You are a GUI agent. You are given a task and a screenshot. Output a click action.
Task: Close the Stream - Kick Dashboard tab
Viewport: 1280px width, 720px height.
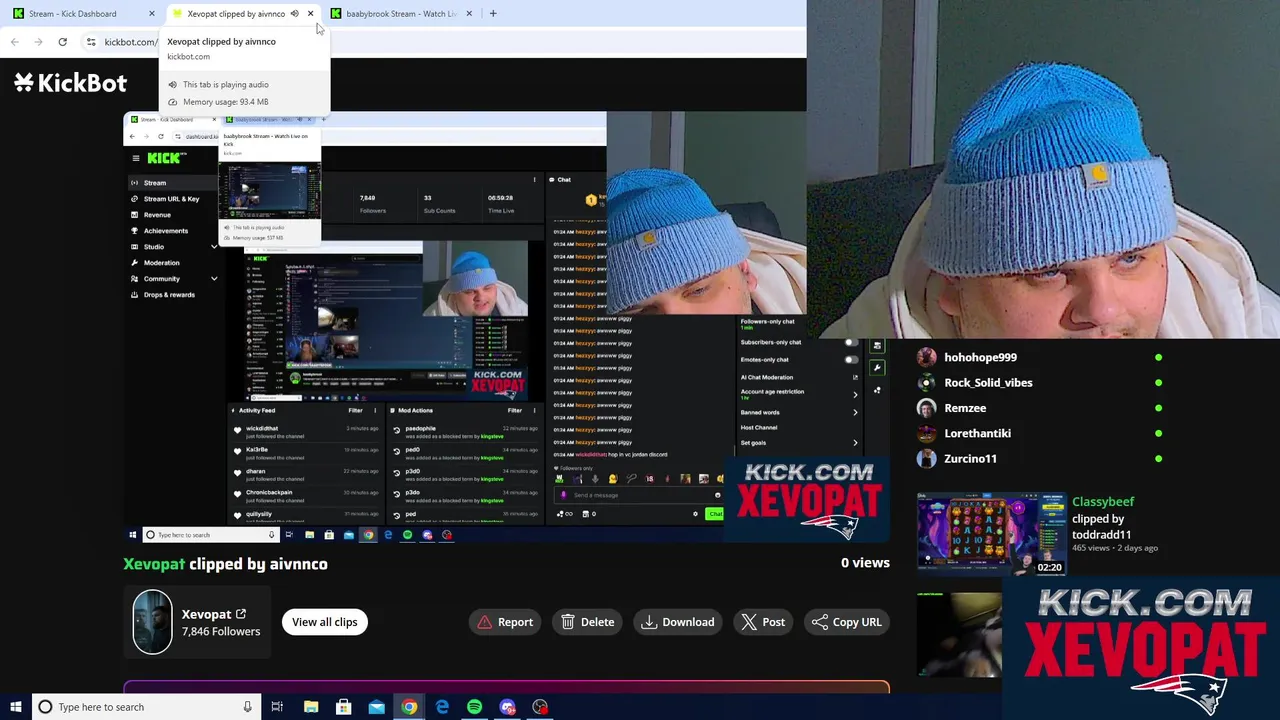tap(152, 14)
